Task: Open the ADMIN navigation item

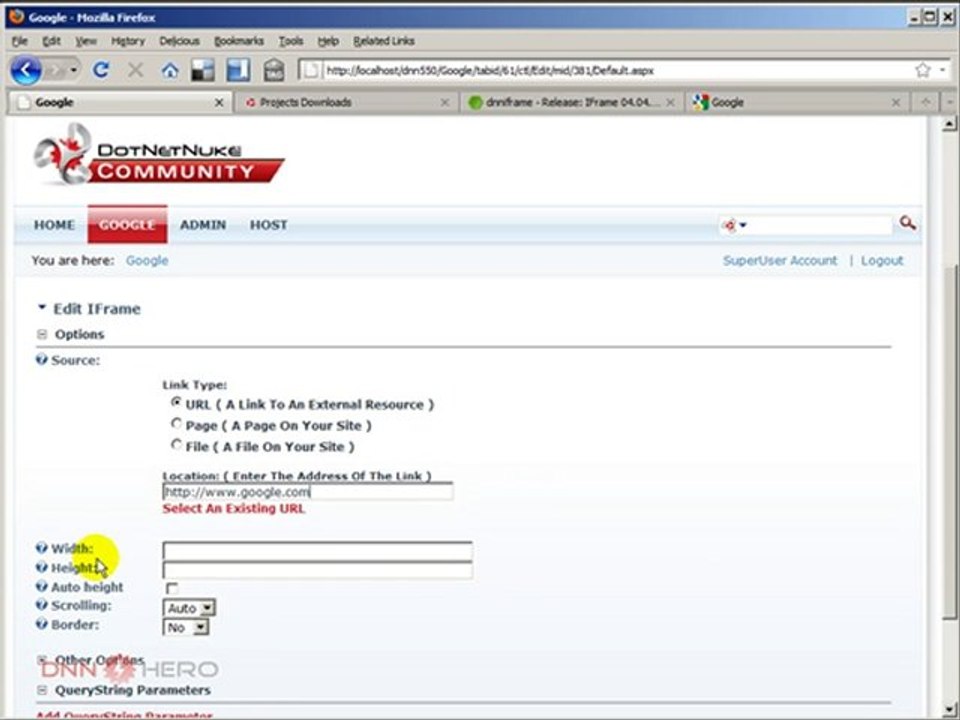Action: click(x=203, y=225)
